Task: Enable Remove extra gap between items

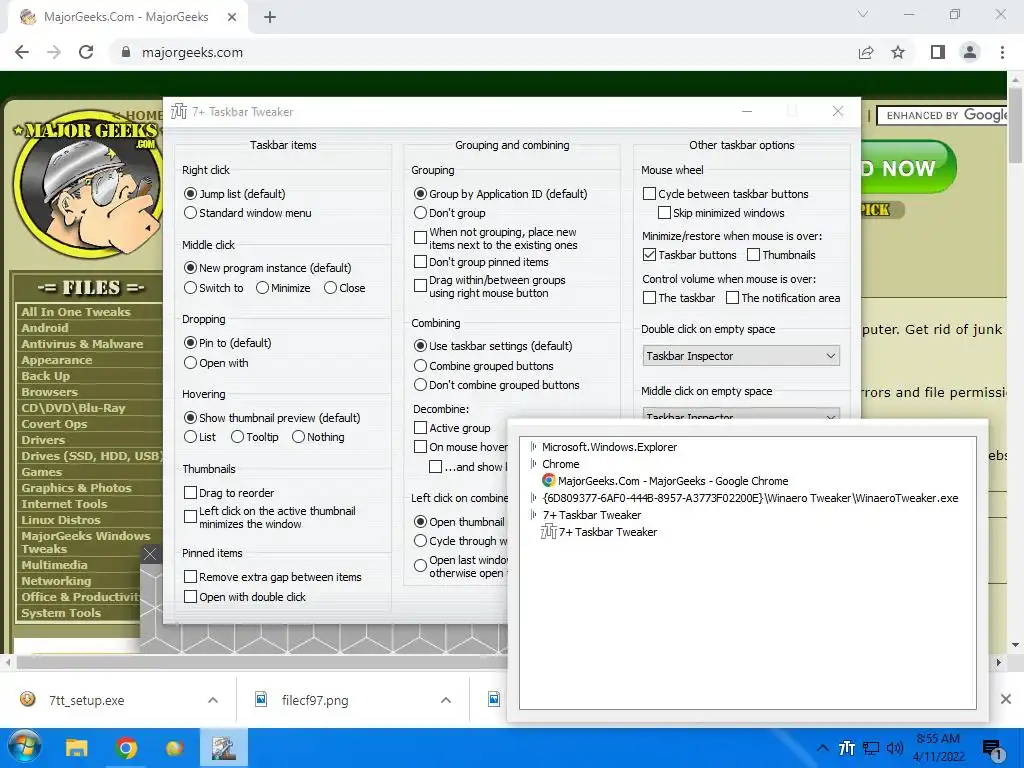Action: [191, 577]
